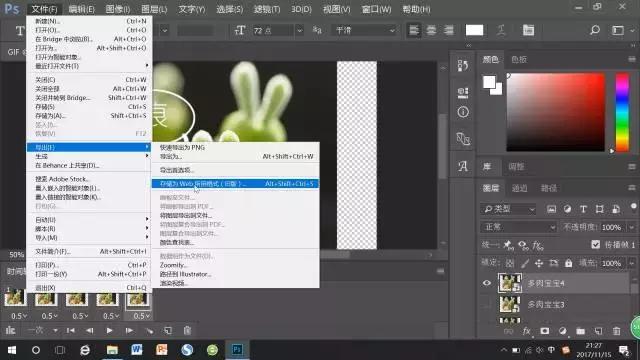
Task: Open Word from Windows taskbar
Action: [136, 350]
